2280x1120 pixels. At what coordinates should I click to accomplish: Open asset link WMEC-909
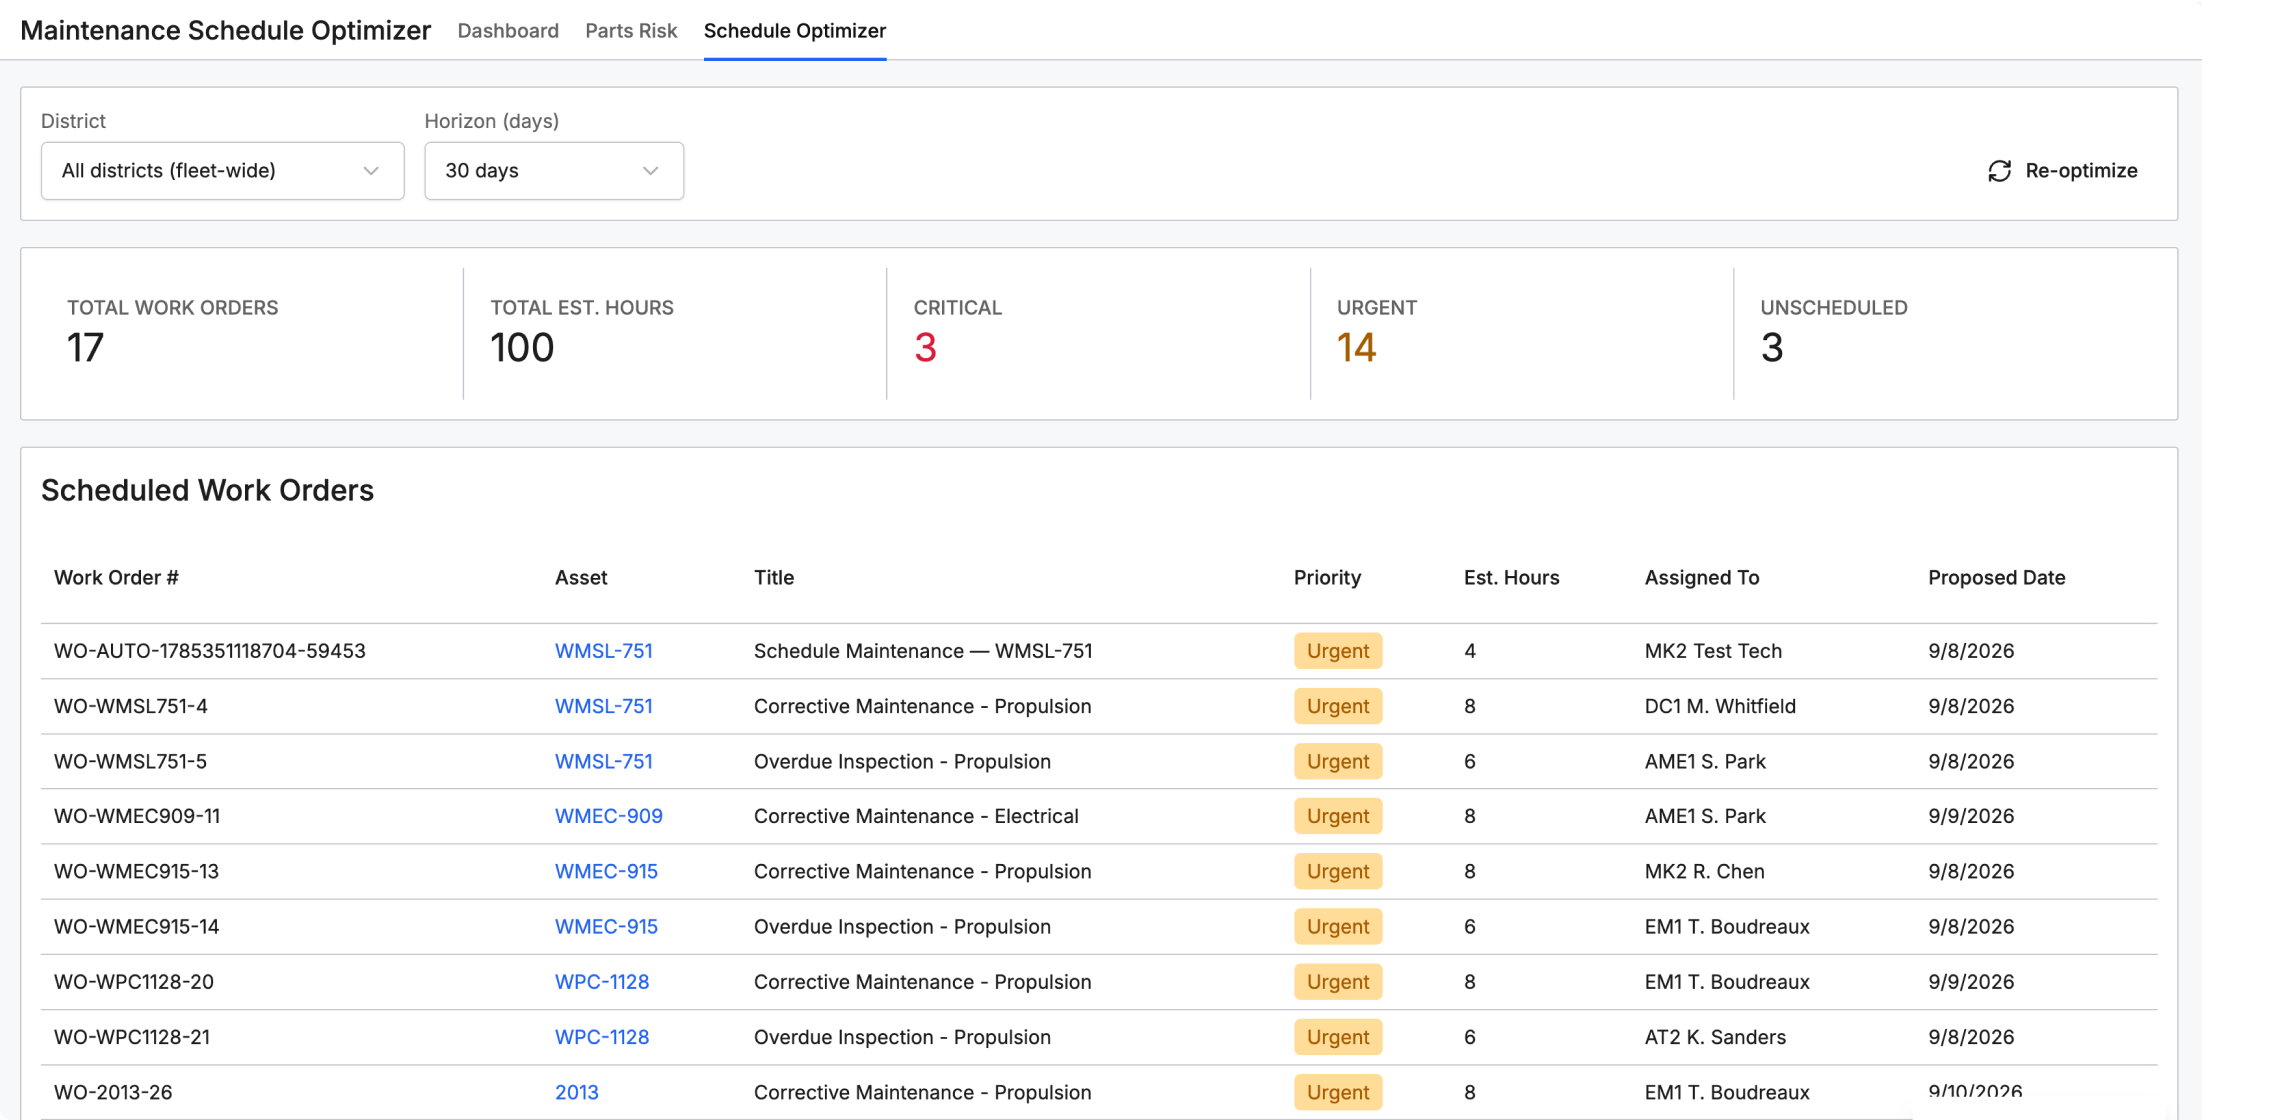pyautogui.click(x=609, y=816)
